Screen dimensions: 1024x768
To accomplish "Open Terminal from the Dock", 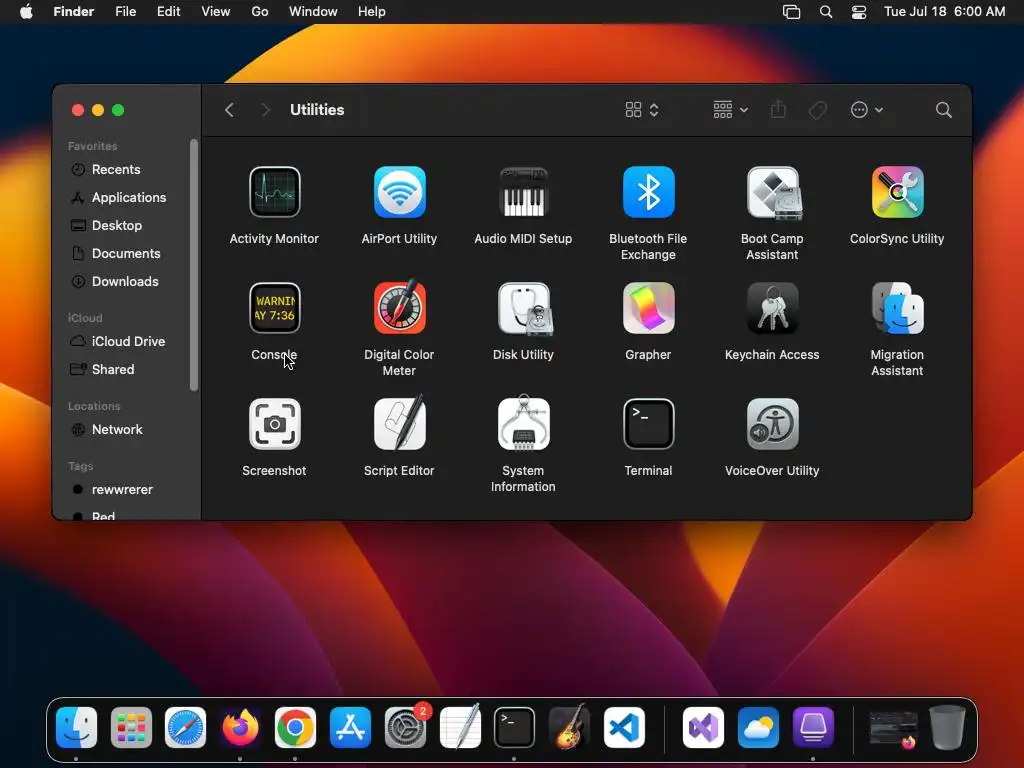I will click(x=515, y=728).
